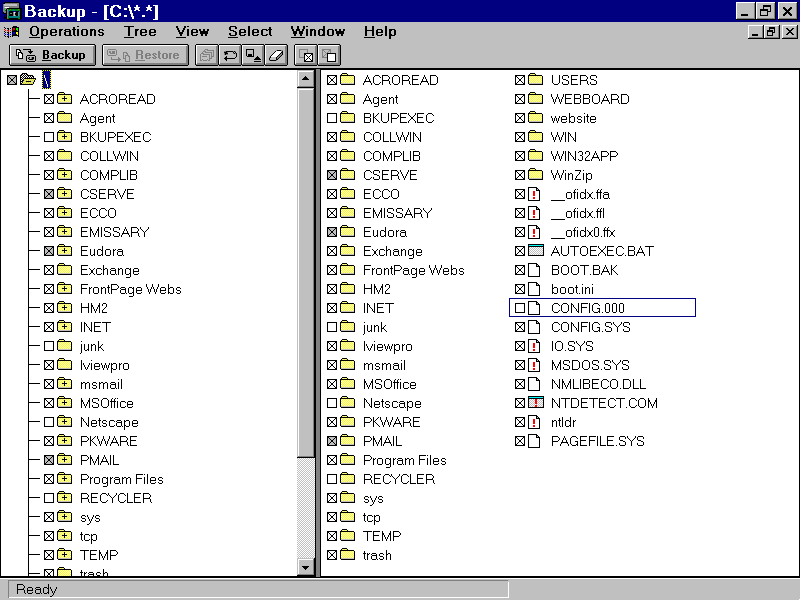Select the AUTOEXEC.BAT file icon
This screenshot has height=600, width=800.
(x=535, y=251)
